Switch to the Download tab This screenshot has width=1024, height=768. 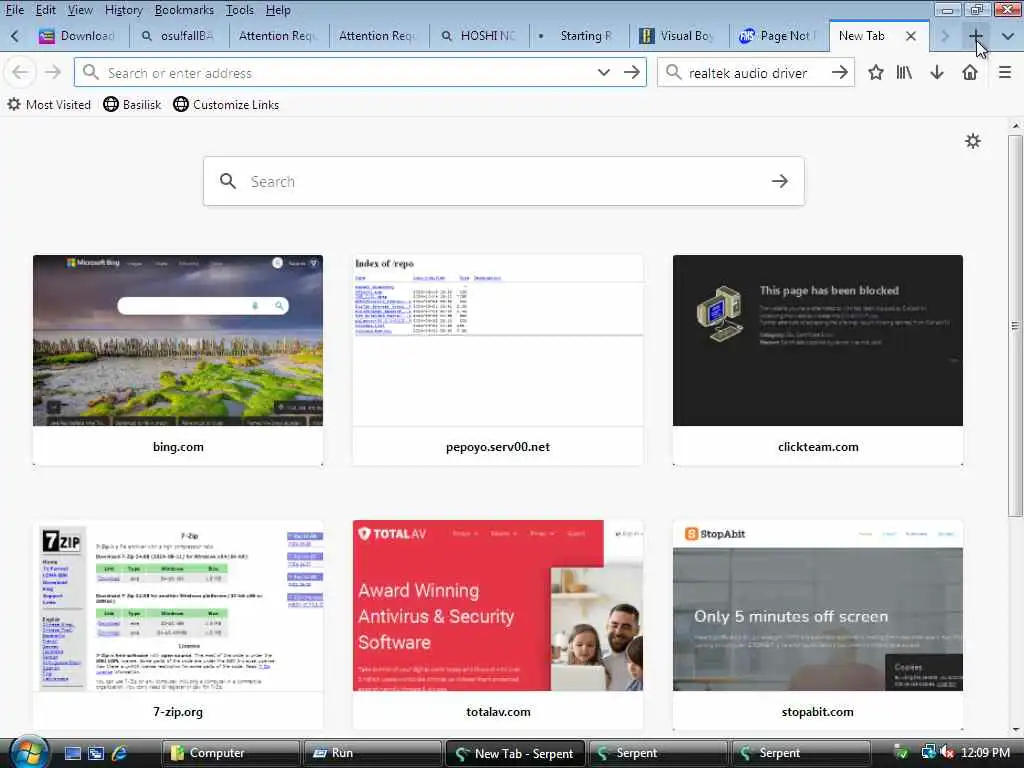79,36
